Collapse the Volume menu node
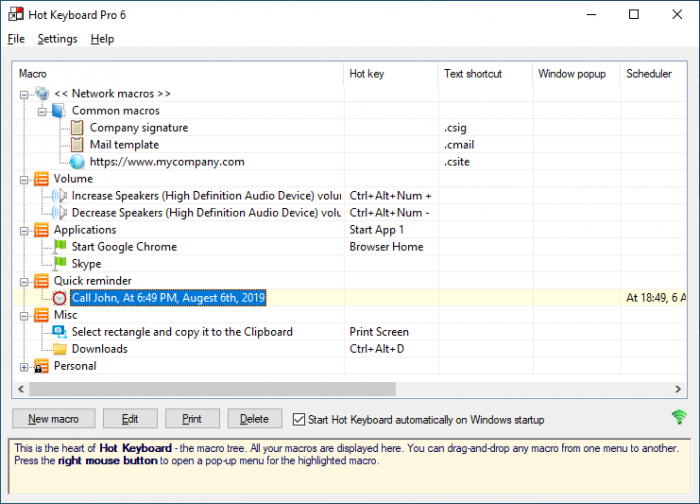This screenshot has height=504, width=700. pos(24,180)
